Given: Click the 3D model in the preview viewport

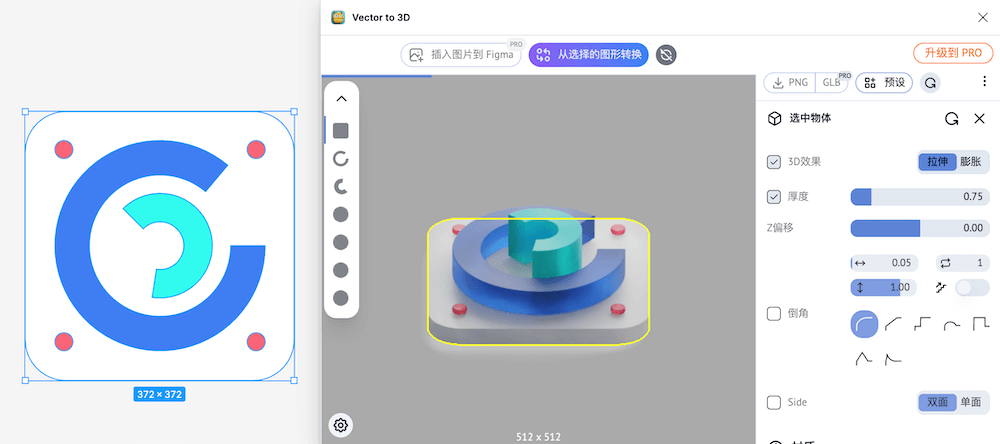Looking at the screenshot, I should tap(538, 274).
